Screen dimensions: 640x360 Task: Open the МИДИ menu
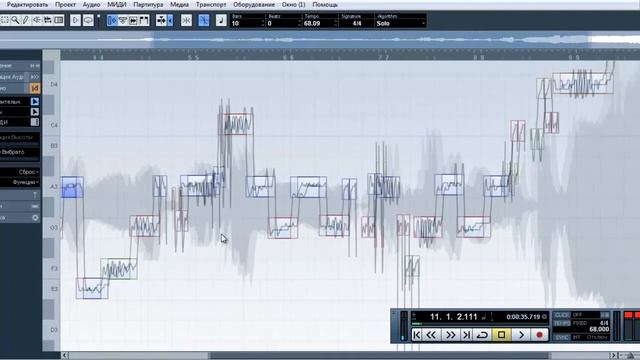pyautogui.click(x=117, y=4)
